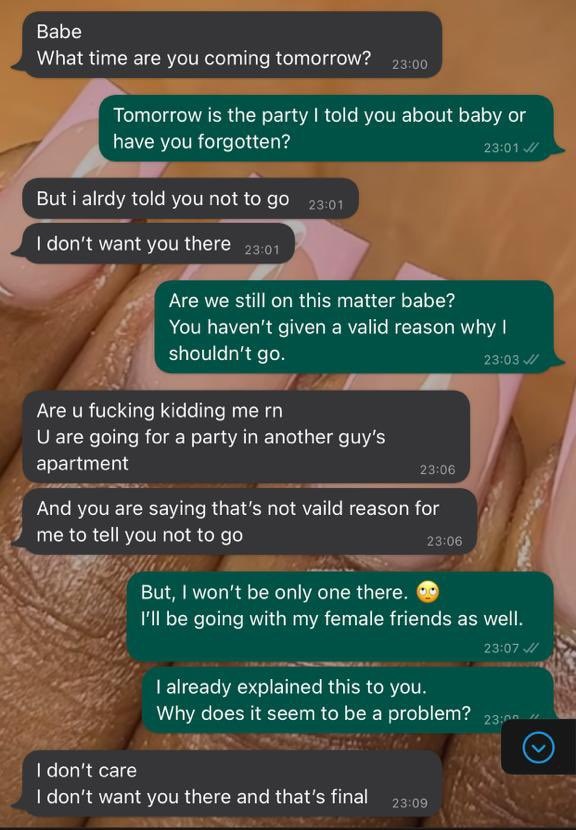This screenshot has height=830, width=576.
Task: Tap the scroll-to-bottom chevron button
Action: click(x=538, y=747)
